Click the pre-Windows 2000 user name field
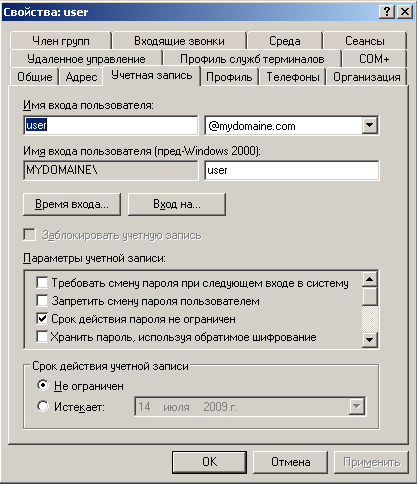This screenshot has height=484, width=417. point(292,170)
